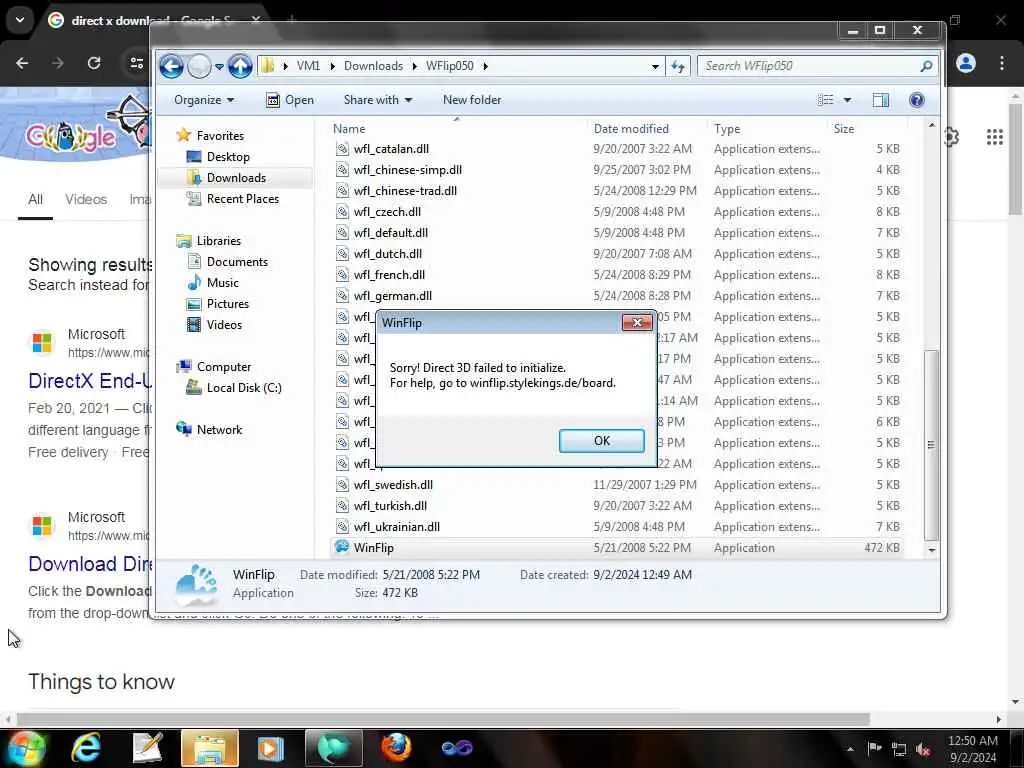The height and width of the screenshot is (768, 1024).
Task: Expand the arrow after WFlip050 in the breadcrumb
Action: click(x=486, y=66)
